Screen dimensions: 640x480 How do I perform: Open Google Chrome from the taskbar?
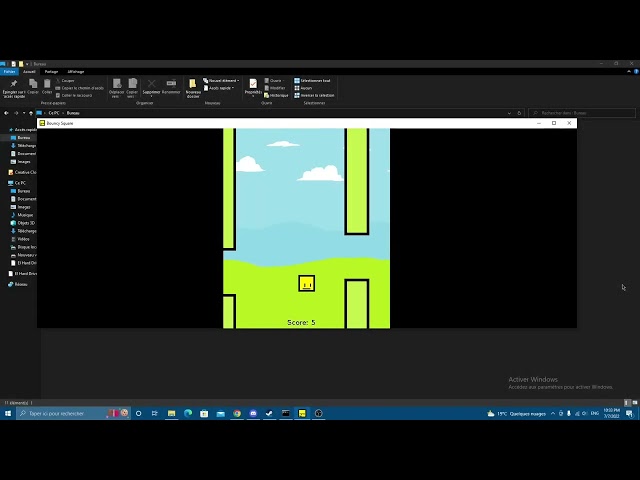coord(237,413)
